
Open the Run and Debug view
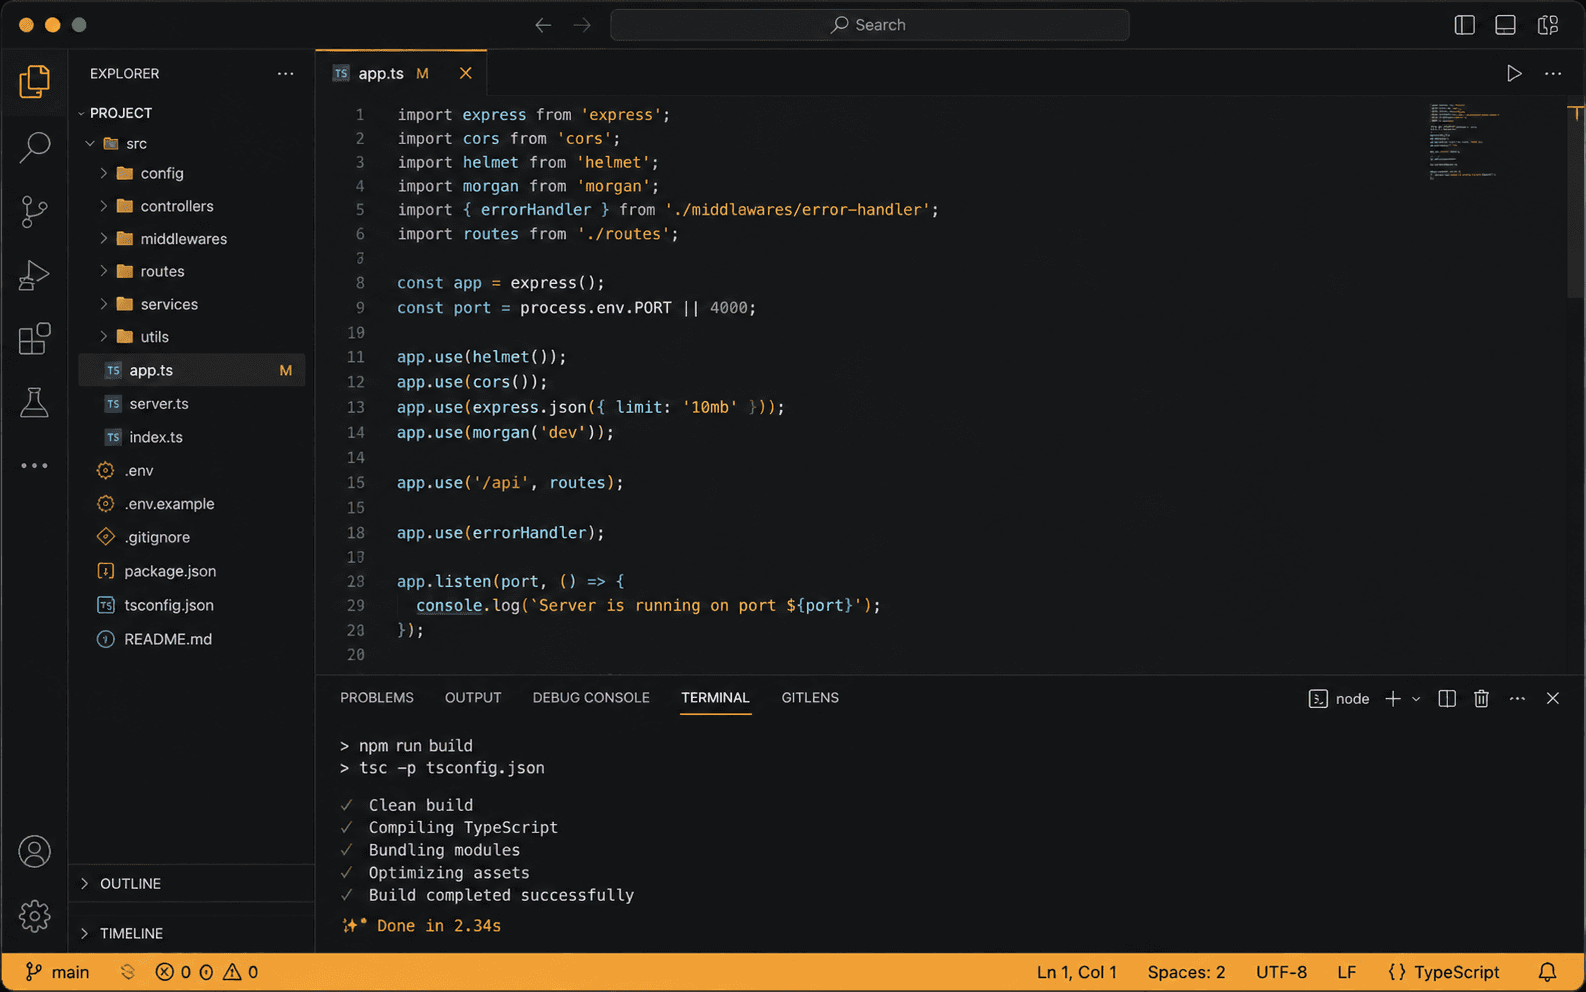[x=34, y=275]
